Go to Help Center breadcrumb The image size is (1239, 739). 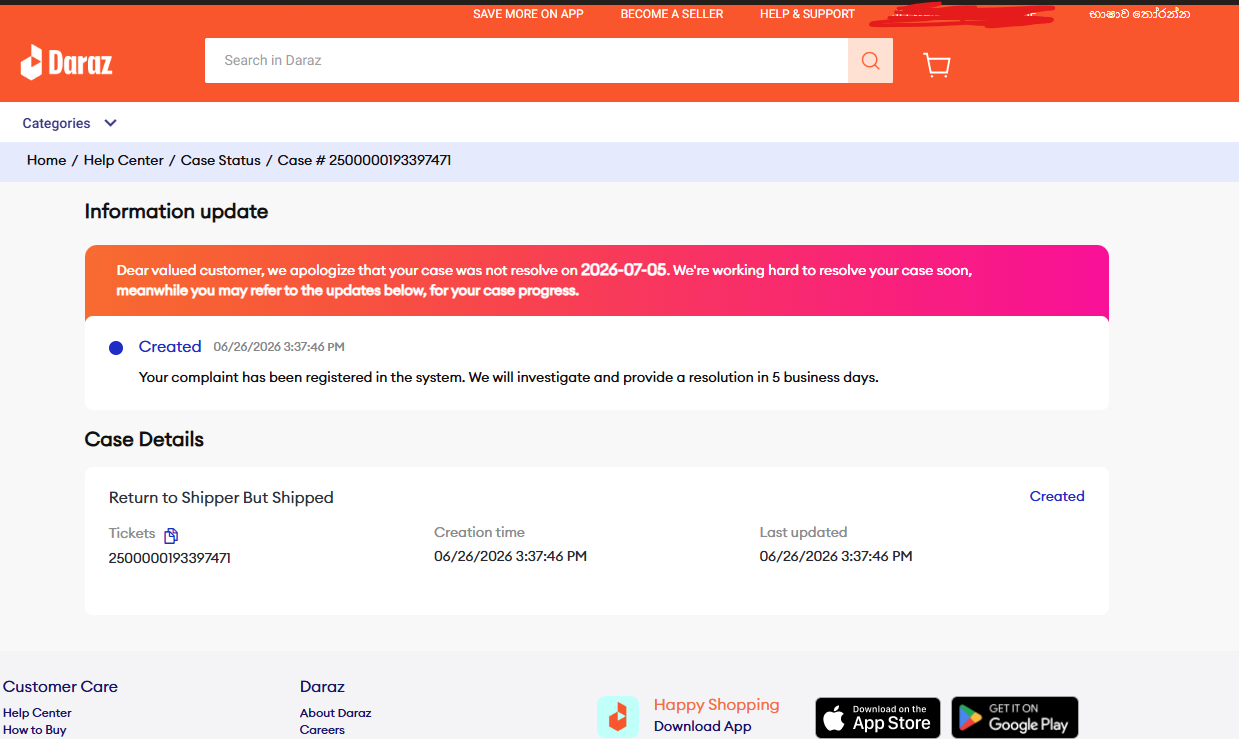pos(124,160)
